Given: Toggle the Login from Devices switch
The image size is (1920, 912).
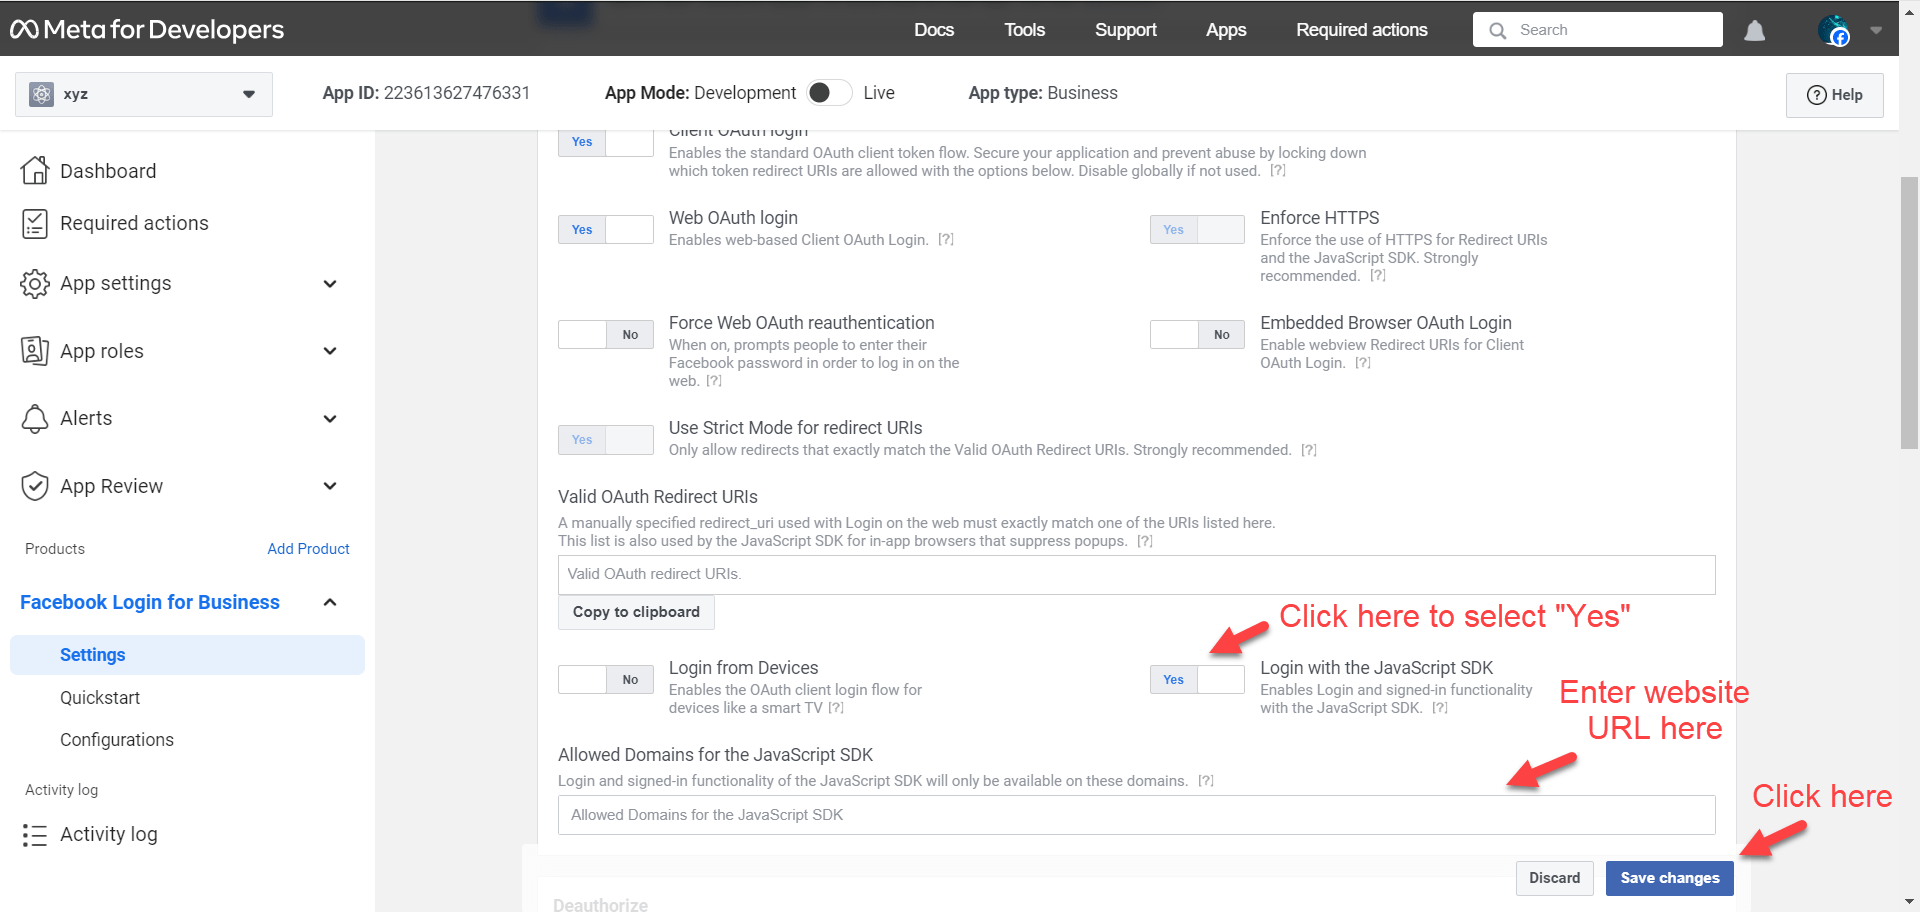Looking at the screenshot, I should [x=605, y=680].
